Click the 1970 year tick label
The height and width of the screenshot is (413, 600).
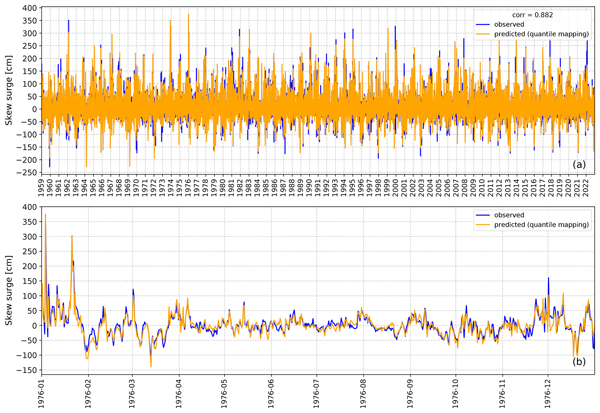tap(136, 187)
